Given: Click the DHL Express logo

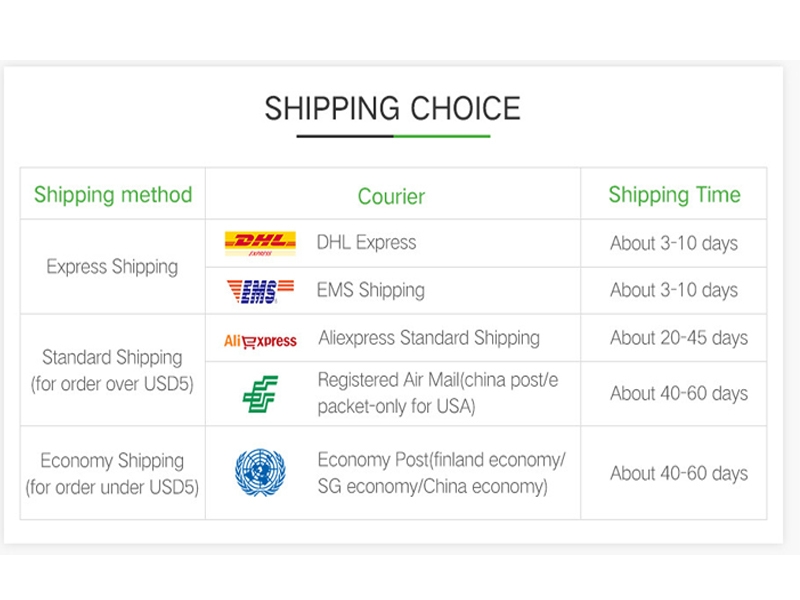Looking at the screenshot, I should [x=260, y=243].
